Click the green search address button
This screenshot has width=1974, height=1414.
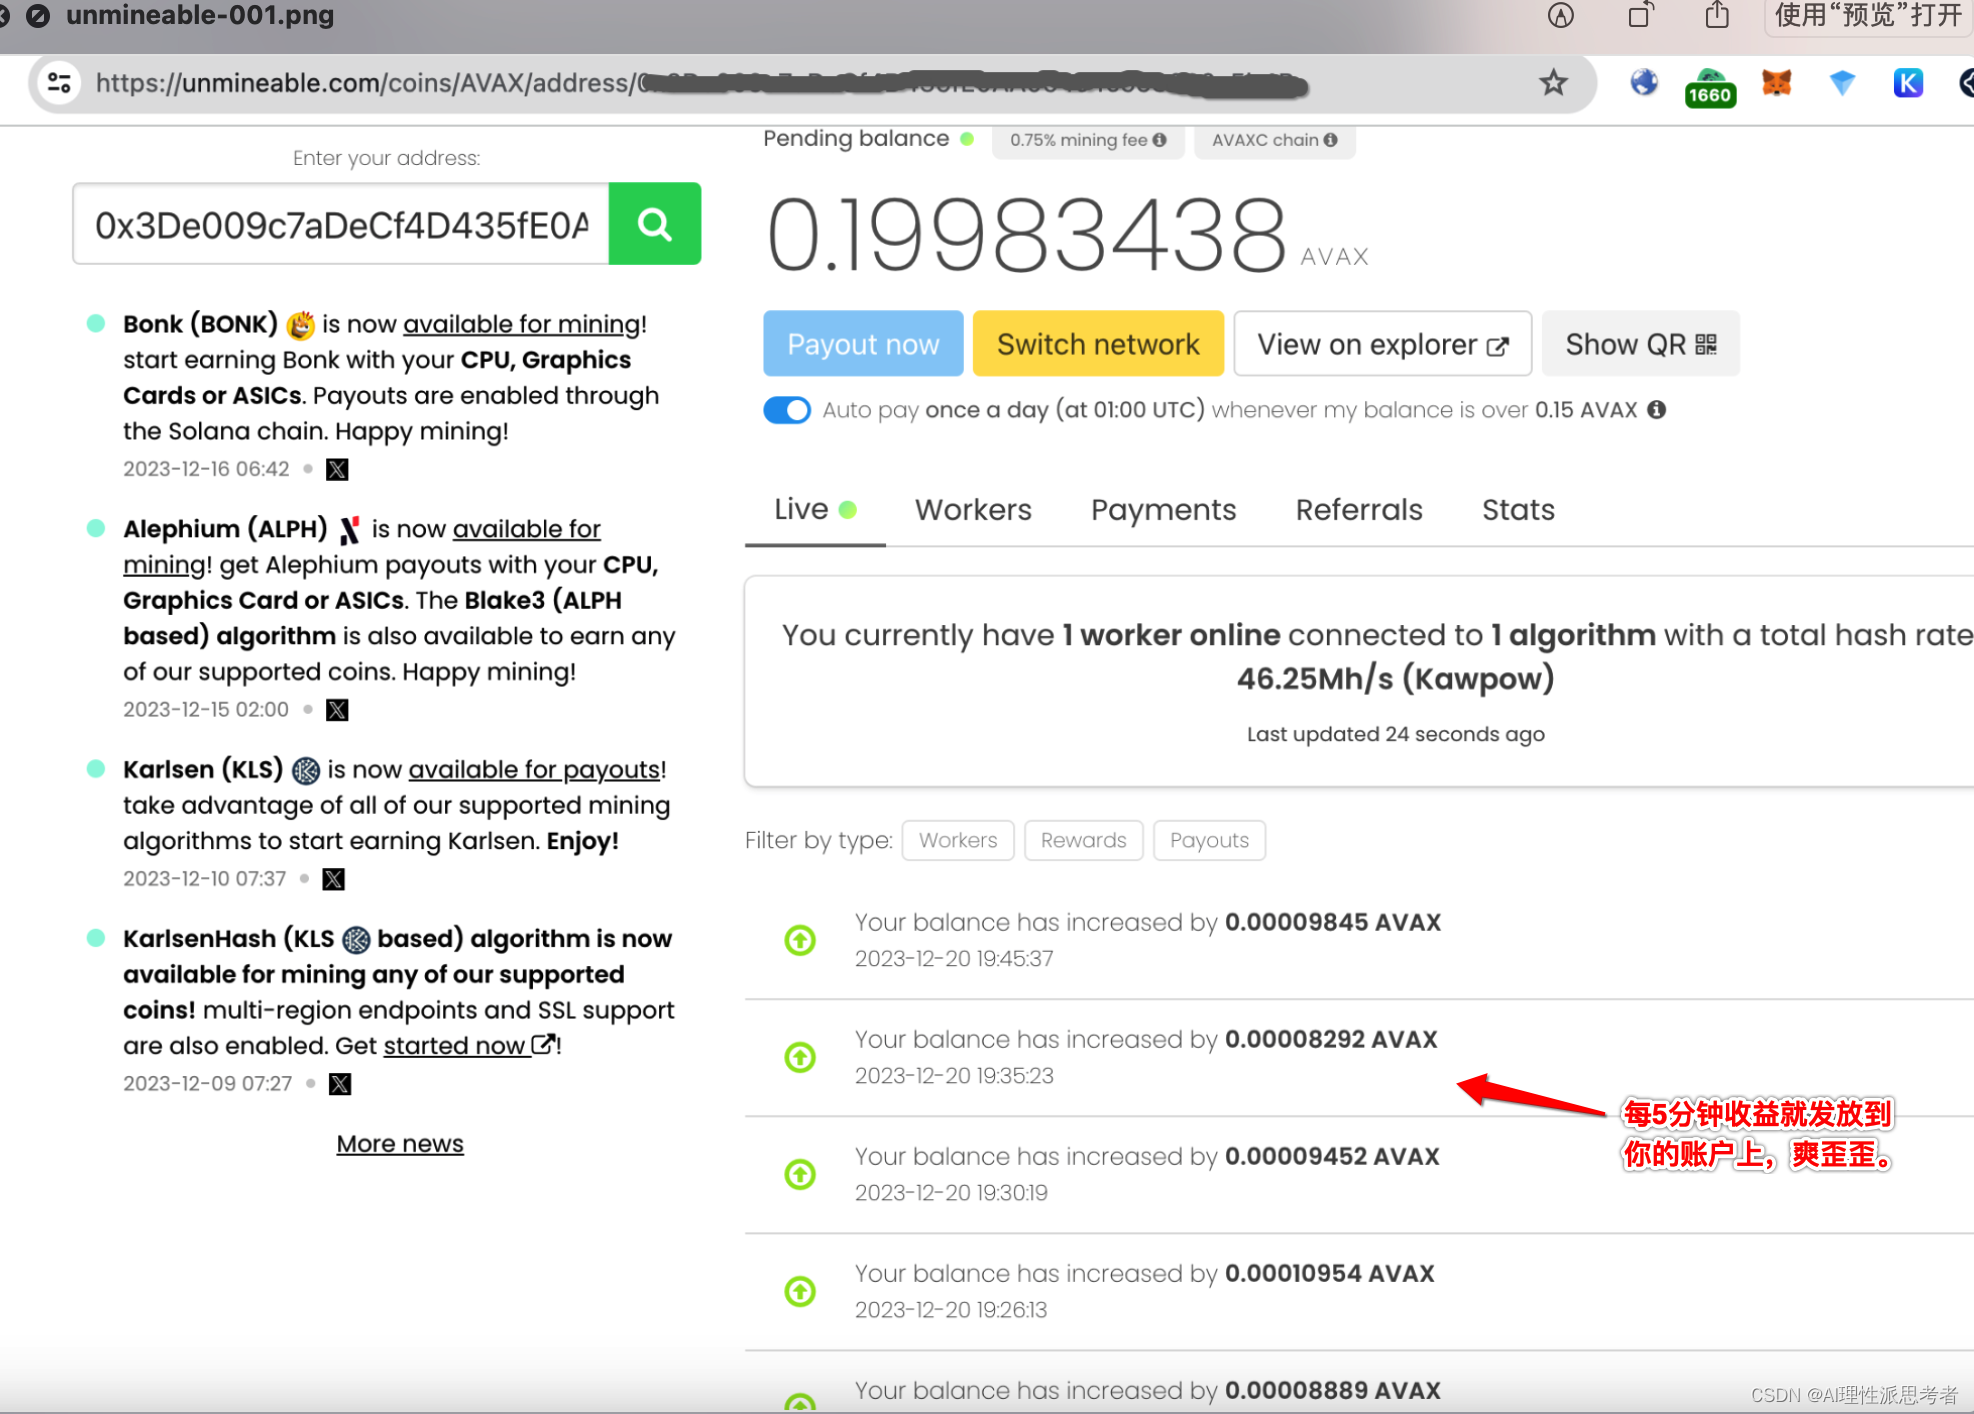pyautogui.click(x=654, y=224)
